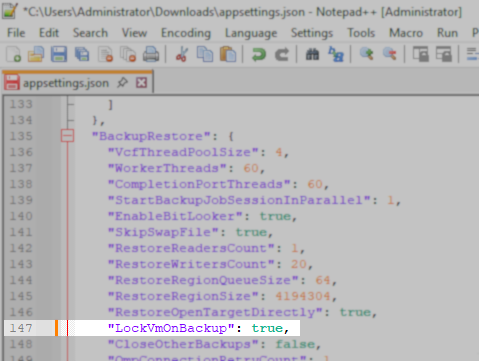Open the Run menu
The image size is (479, 361).
tap(447, 33)
